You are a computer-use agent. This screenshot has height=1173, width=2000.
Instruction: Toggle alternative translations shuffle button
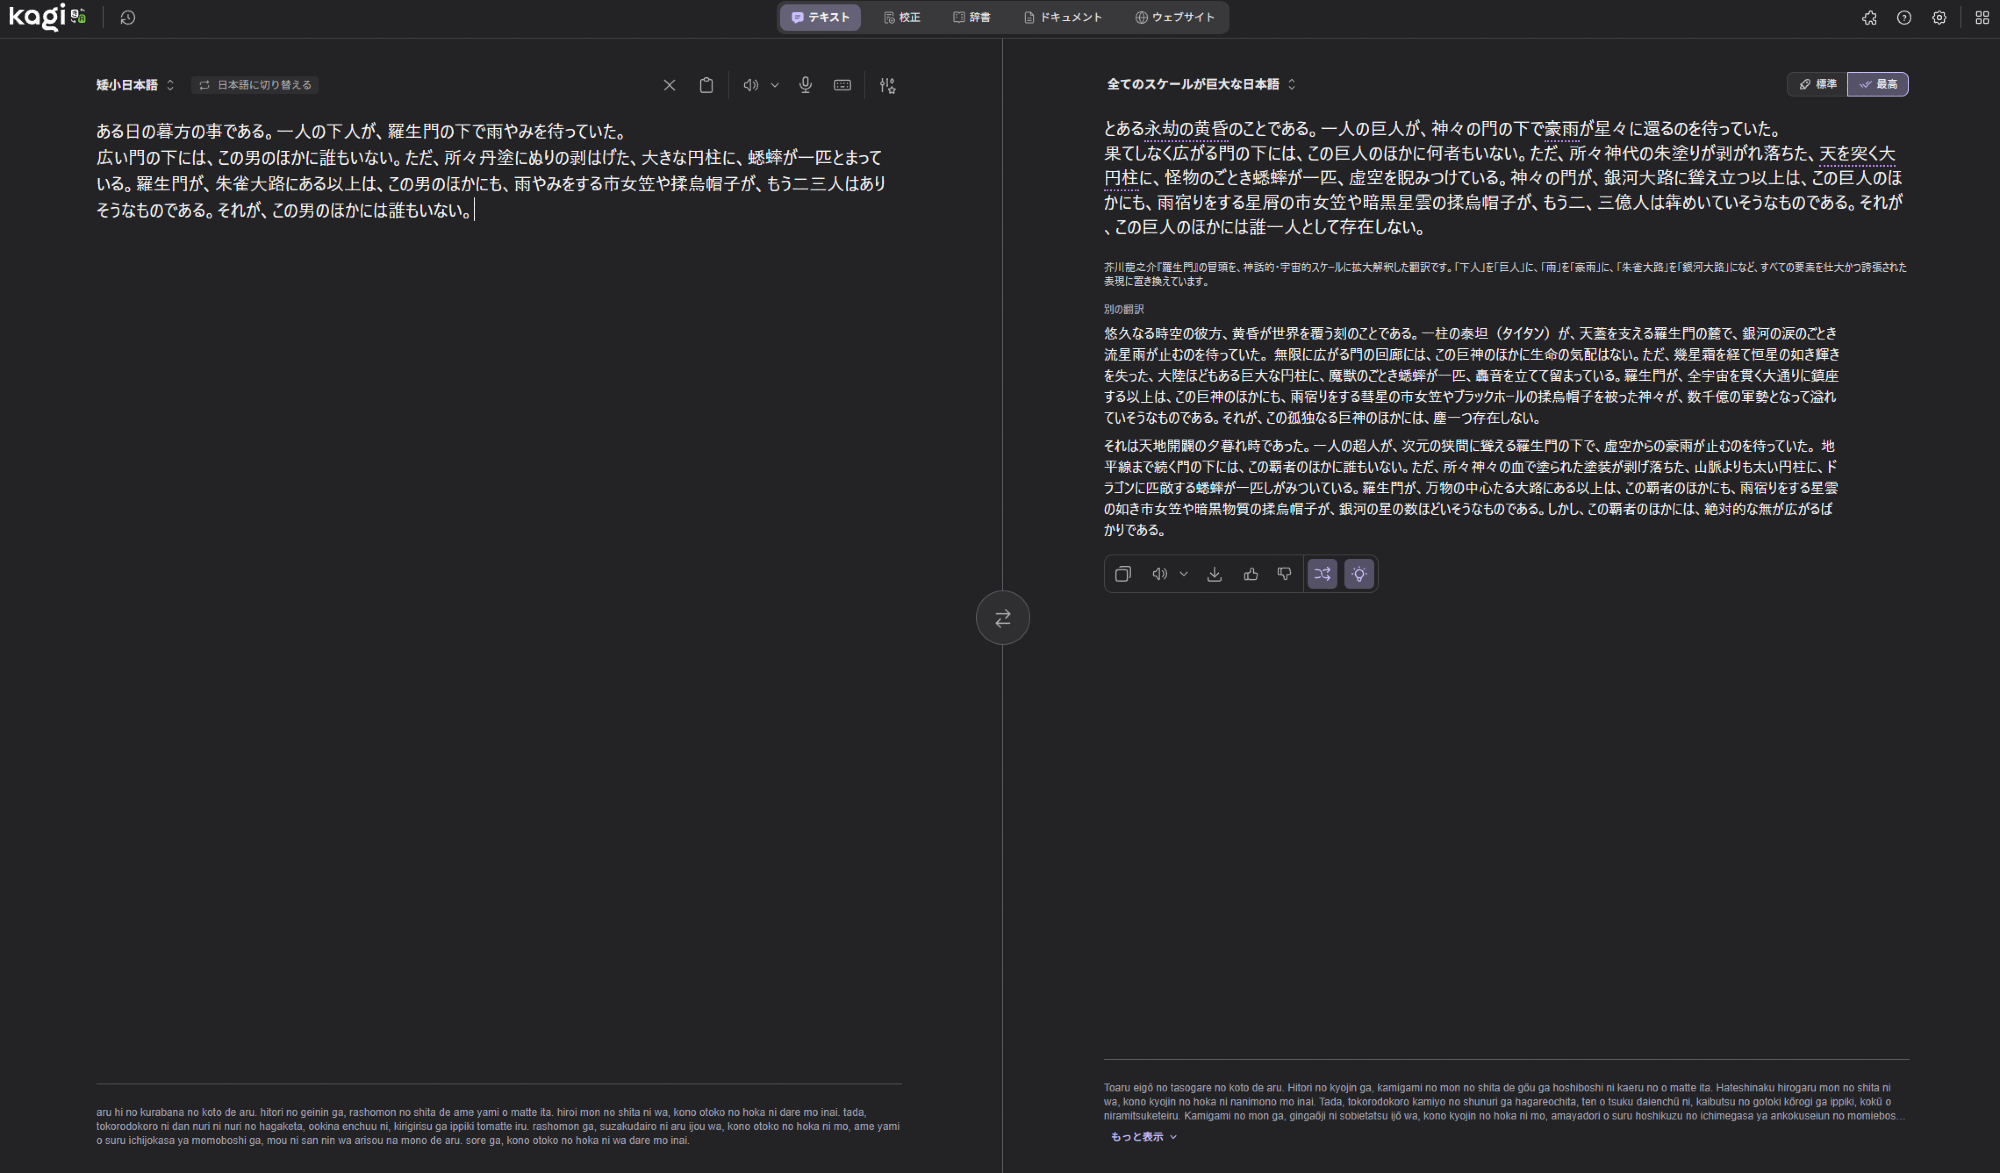point(1322,574)
